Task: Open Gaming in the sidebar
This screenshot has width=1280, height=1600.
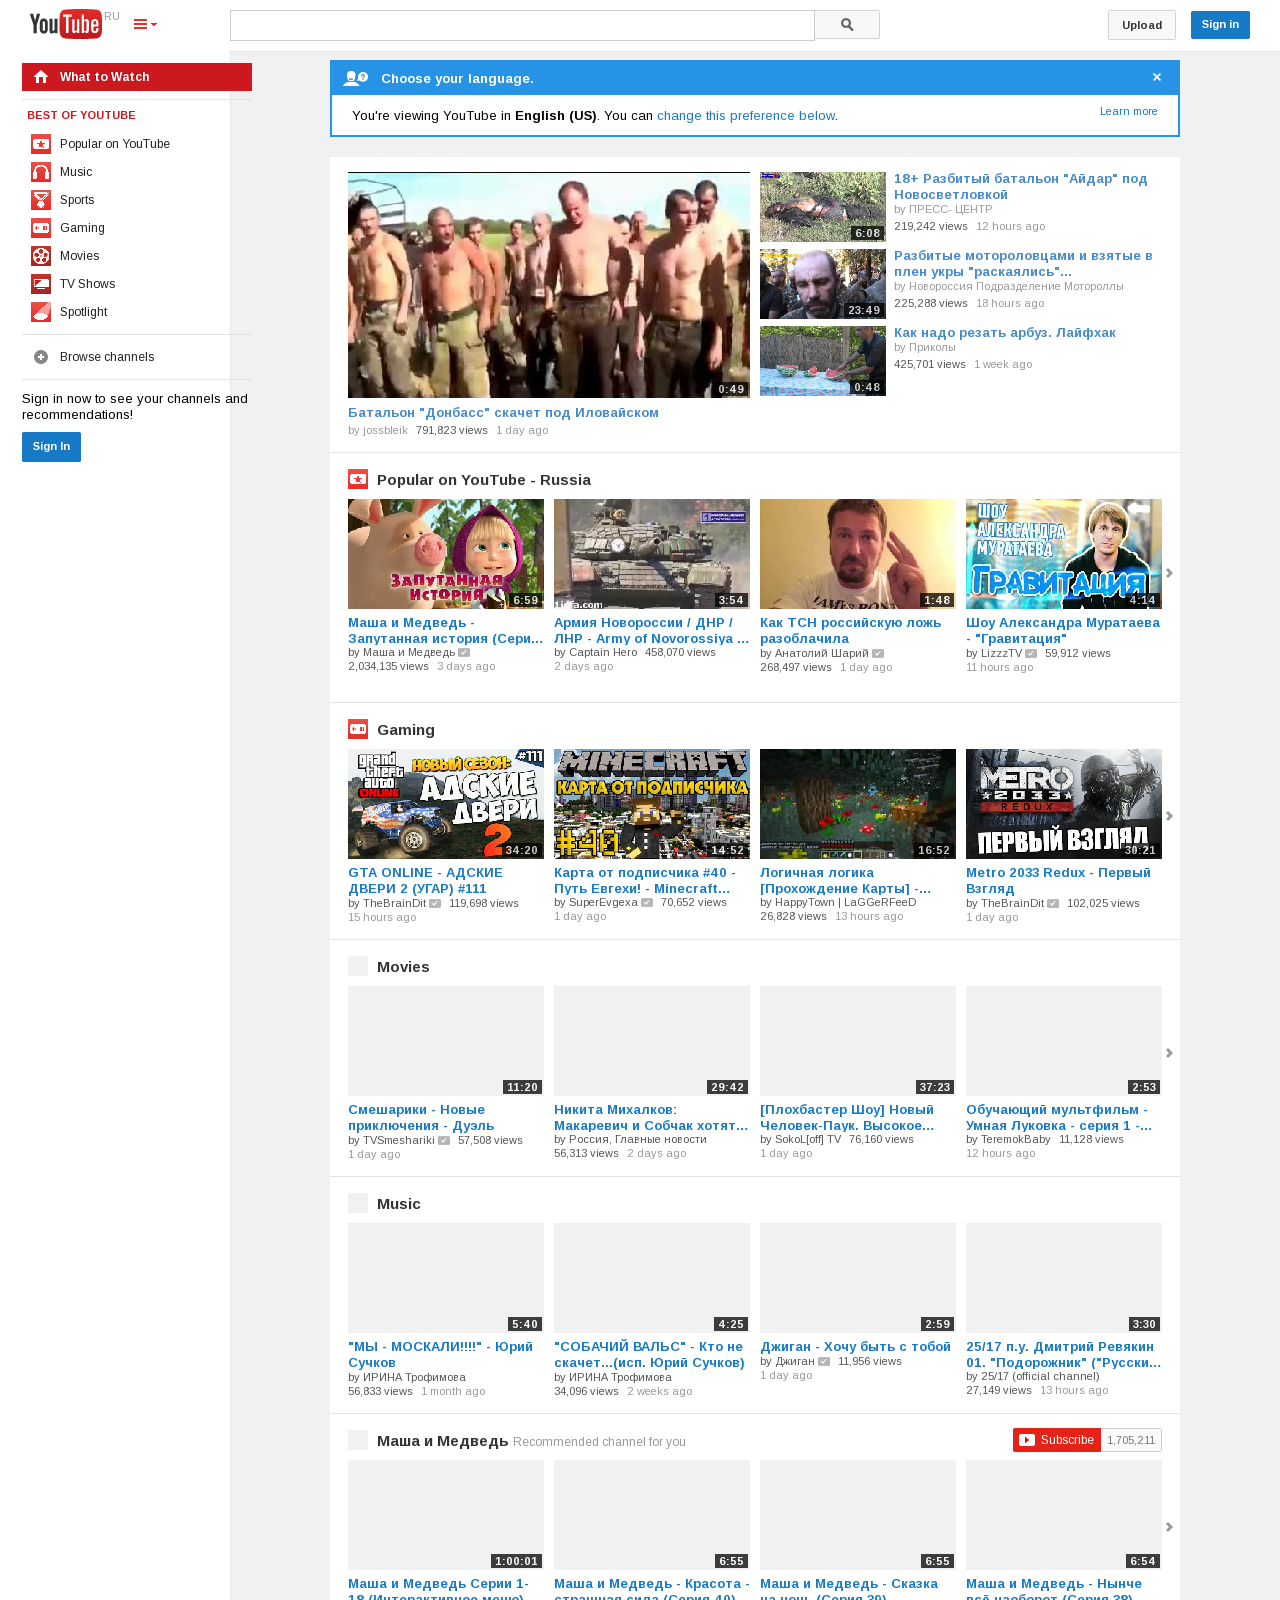Action: click(82, 228)
